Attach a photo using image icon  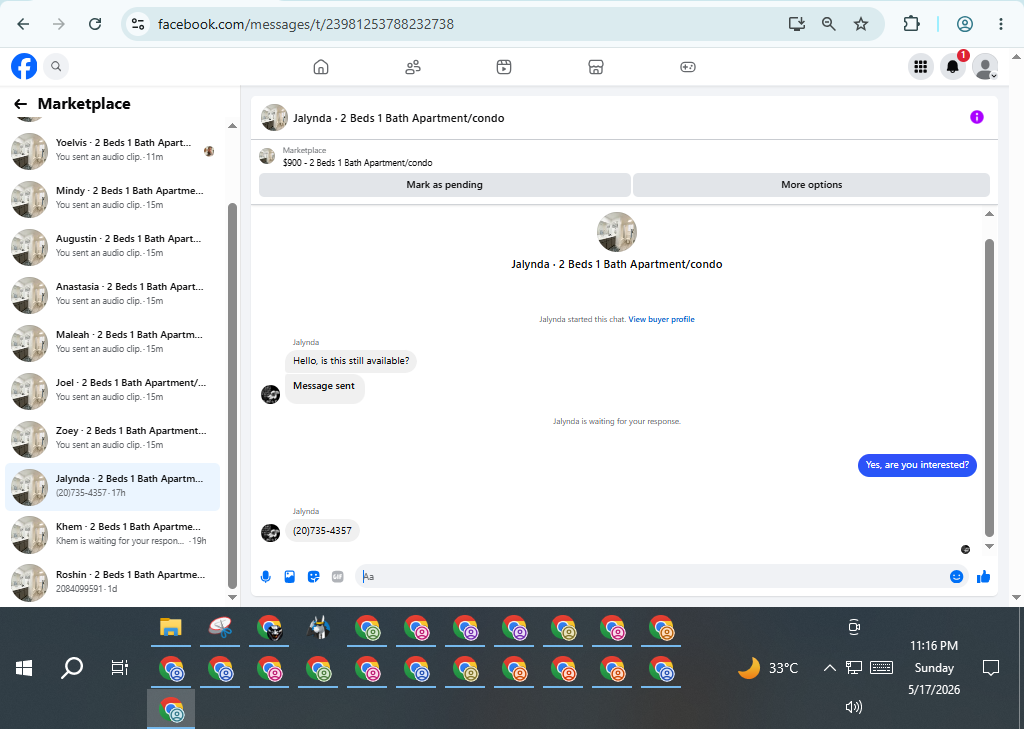[290, 577]
